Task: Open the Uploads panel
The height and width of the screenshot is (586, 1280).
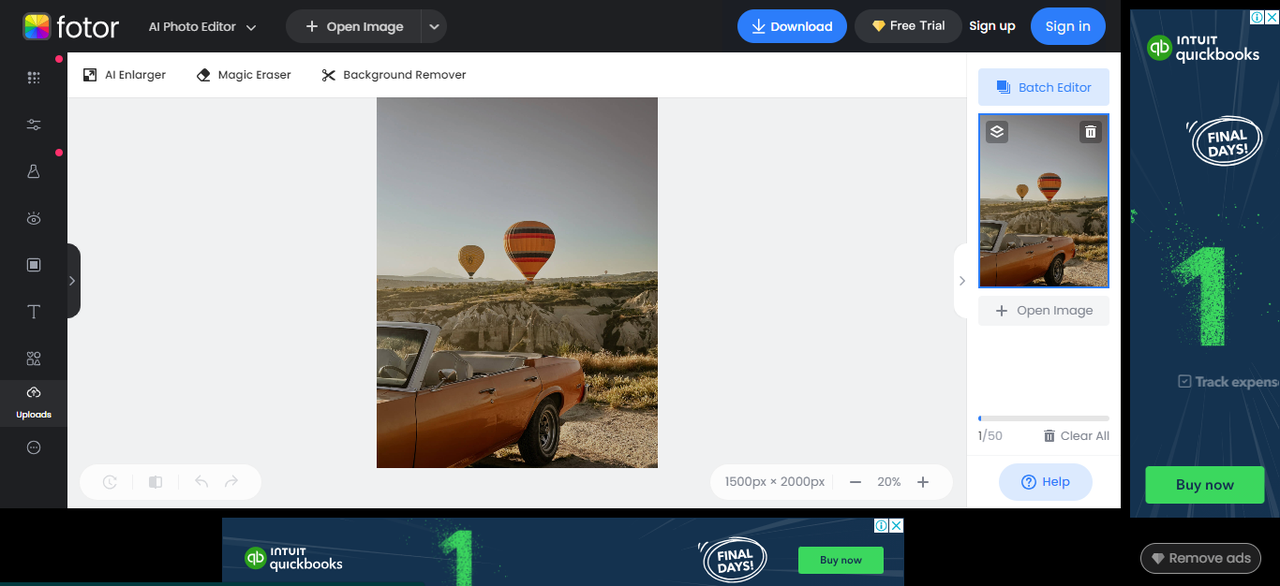Action: point(33,403)
